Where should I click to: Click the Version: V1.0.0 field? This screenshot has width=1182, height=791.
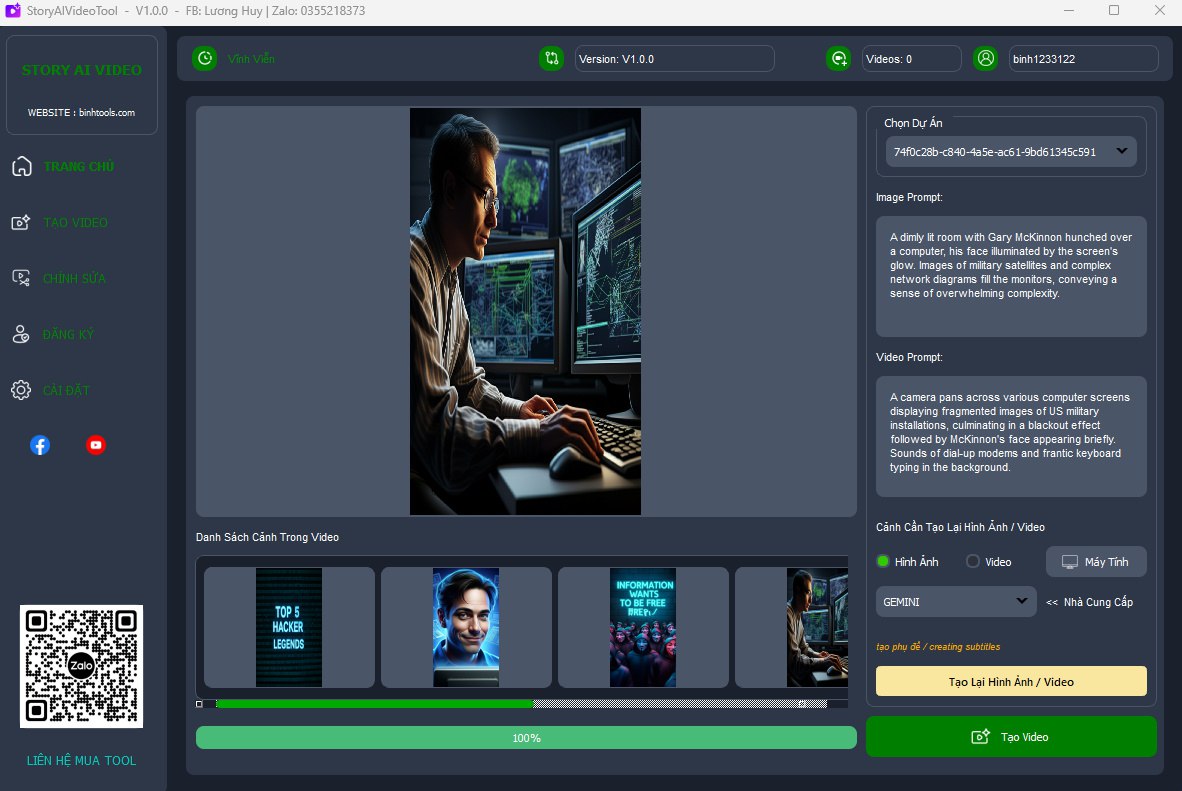675,59
